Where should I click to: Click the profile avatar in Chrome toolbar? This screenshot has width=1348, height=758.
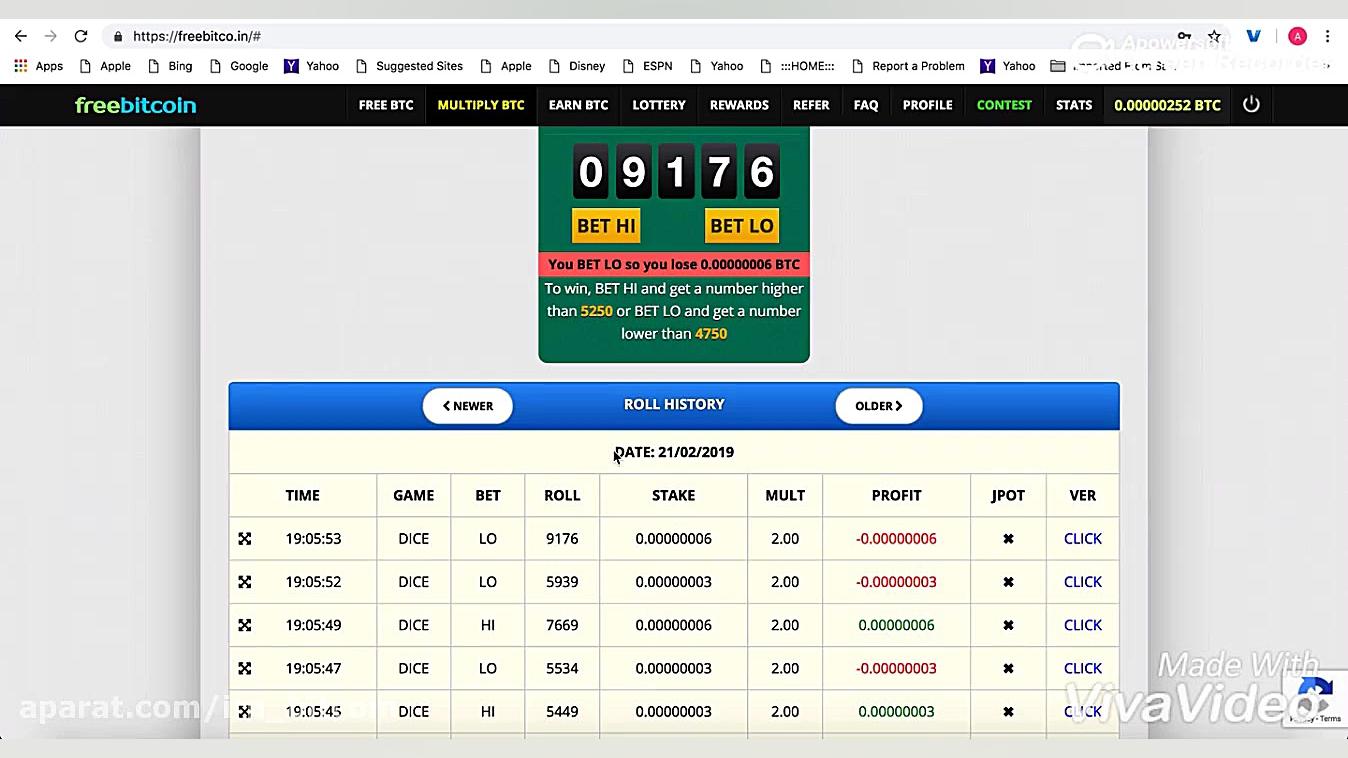click(x=1297, y=36)
